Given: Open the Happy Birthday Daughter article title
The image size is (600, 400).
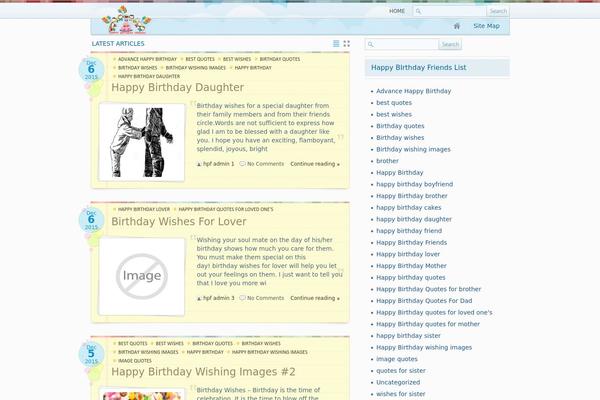Looking at the screenshot, I should pos(178,87).
